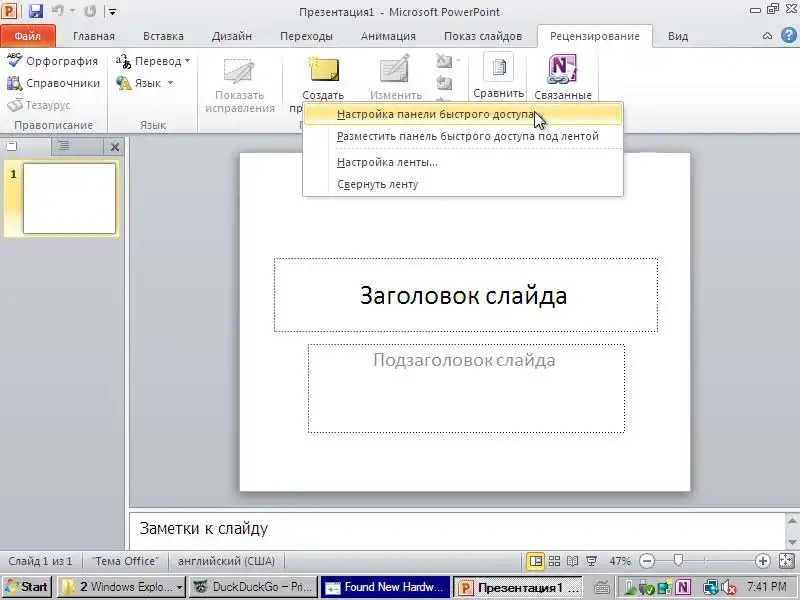Click the notes pane scroll down arrow
800x600 pixels.
pyautogui.click(x=792, y=542)
